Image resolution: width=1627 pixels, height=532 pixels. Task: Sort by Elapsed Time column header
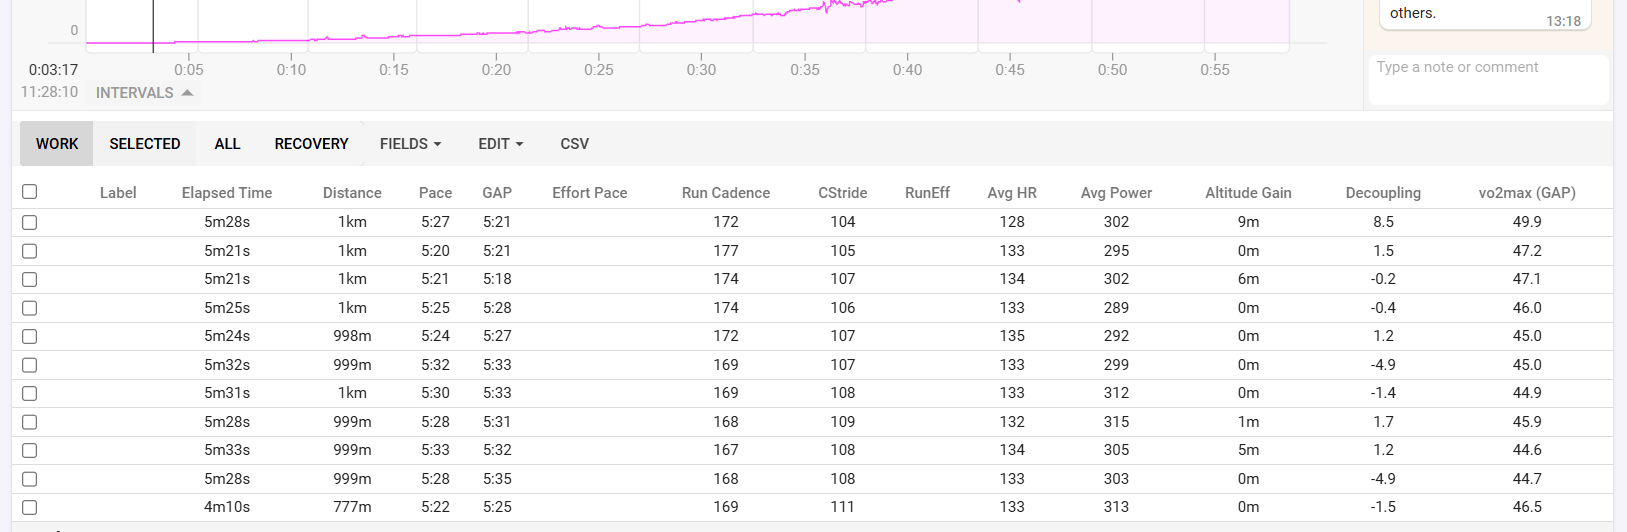(x=227, y=193)
